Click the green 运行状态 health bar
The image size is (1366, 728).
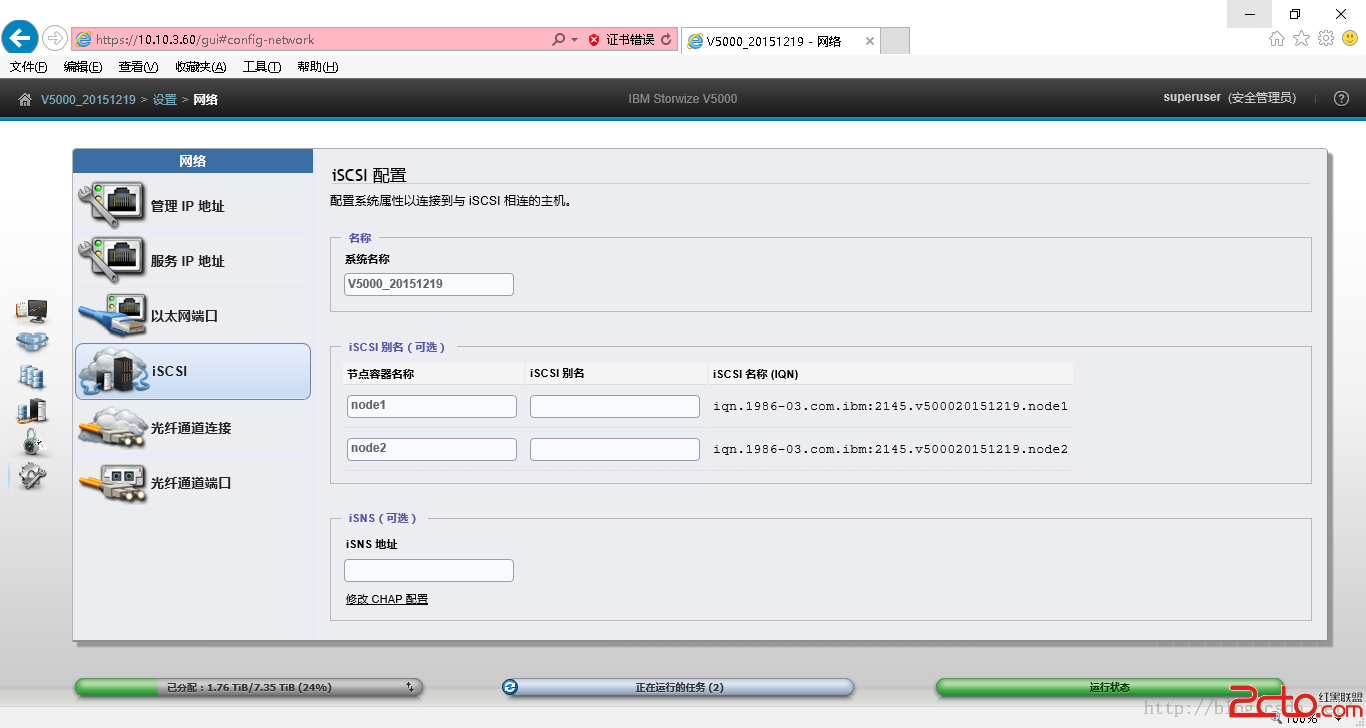click(x=1109, y=687)
